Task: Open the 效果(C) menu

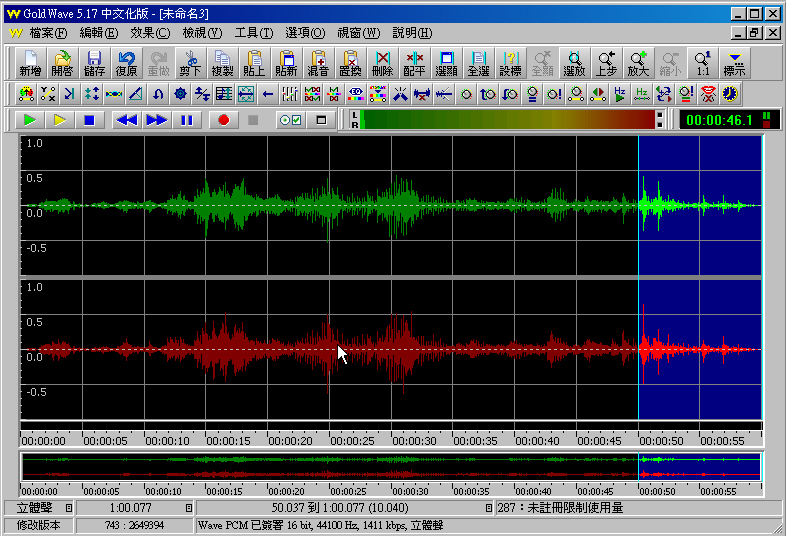Action: (150, 33)
